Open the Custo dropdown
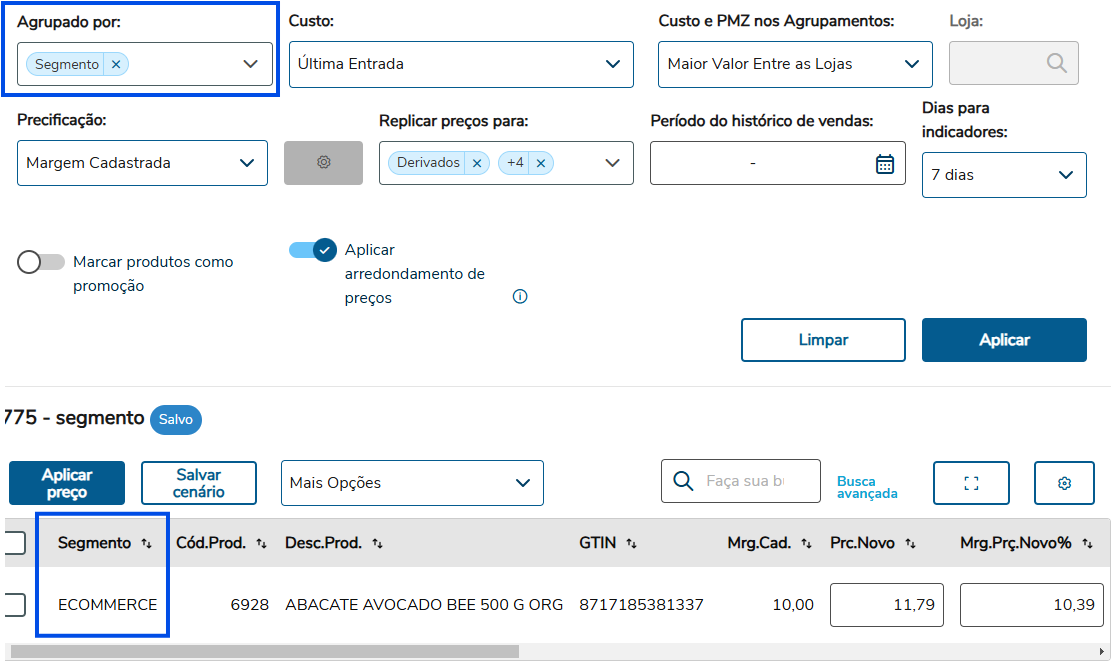Image resolution: width=1113 pixels, height=662 pixels. [x=461, y=64]
